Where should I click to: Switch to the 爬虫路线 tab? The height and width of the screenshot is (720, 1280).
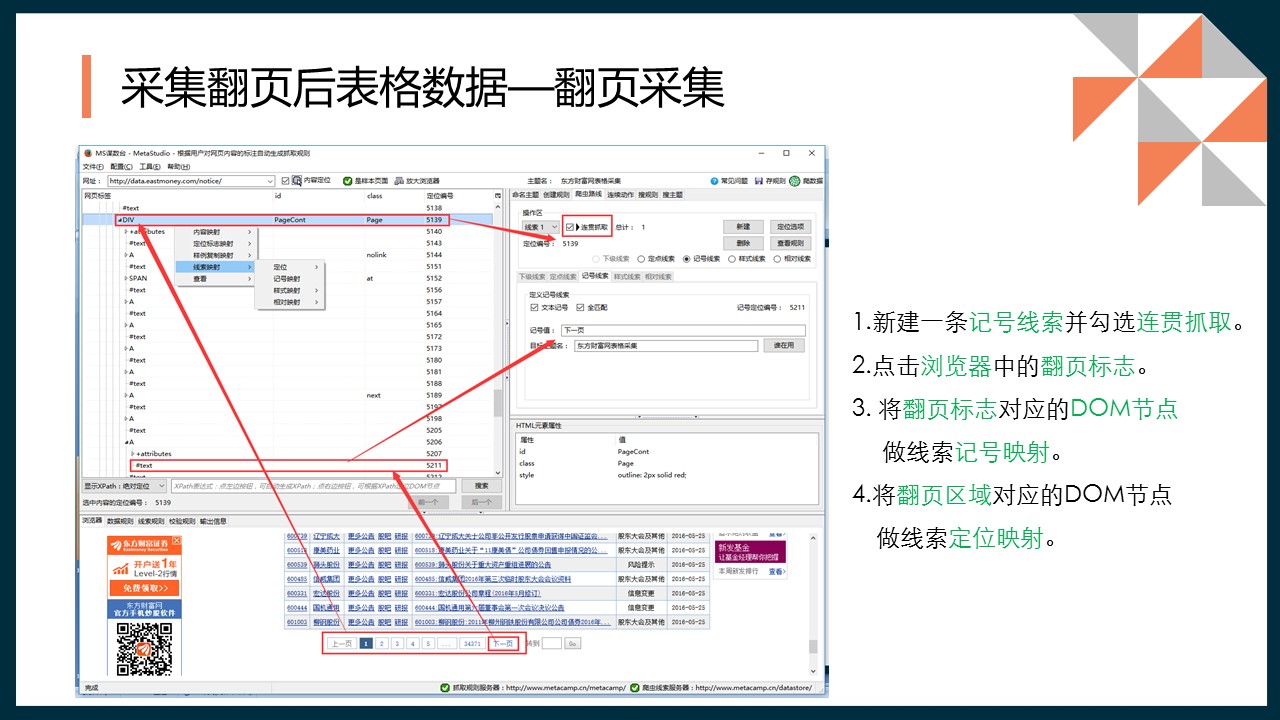pos(588,195)
